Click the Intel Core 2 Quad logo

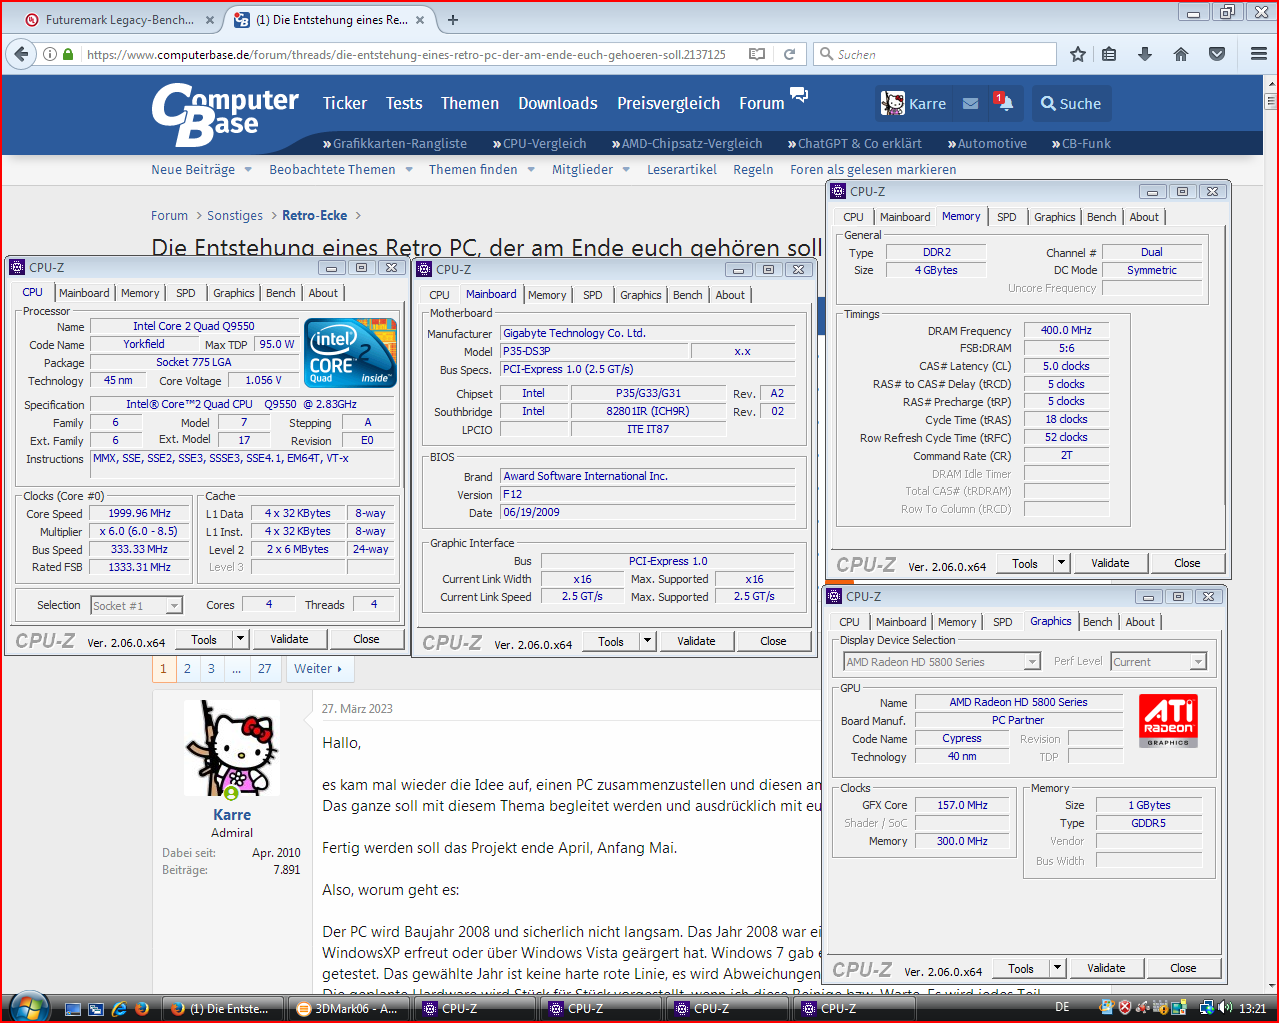350,352
